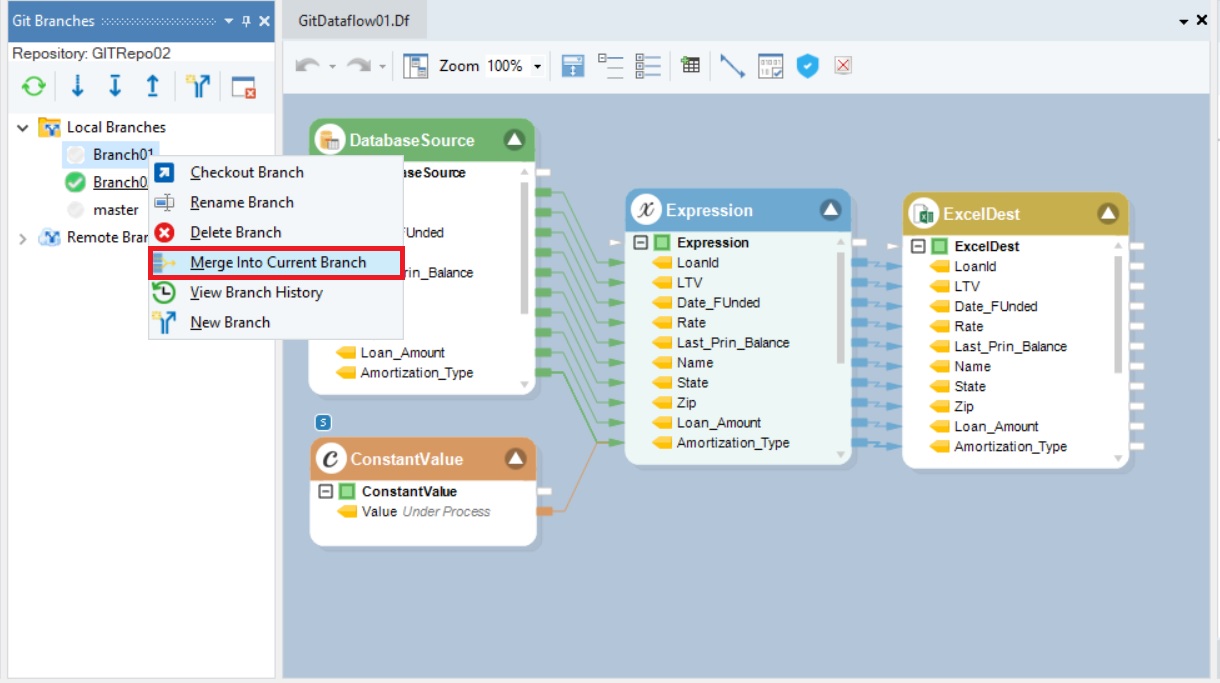Expand the Remote Branches tree node
Image resolution: width=1220 pixels, height=683 pixels.
[x=23, y=238]
